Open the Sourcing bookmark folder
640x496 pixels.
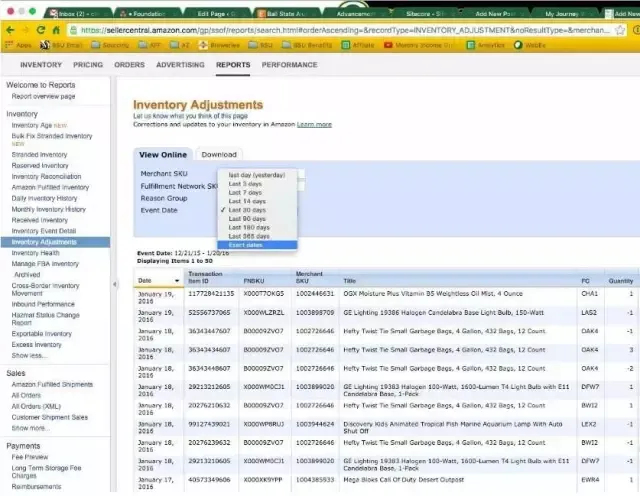(110, 45)
